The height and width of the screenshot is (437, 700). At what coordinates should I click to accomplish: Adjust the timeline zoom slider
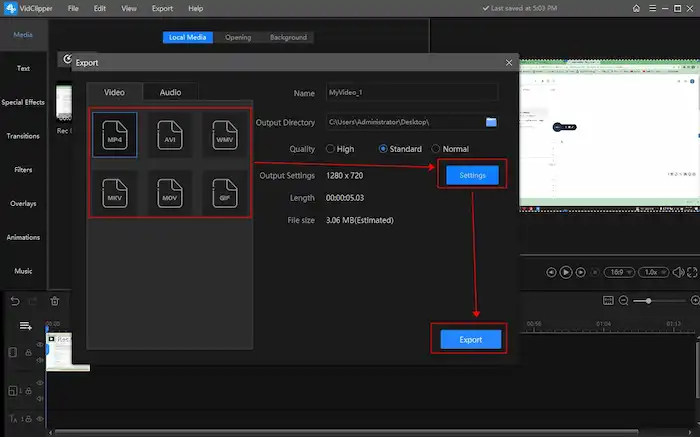pos(650,301)
